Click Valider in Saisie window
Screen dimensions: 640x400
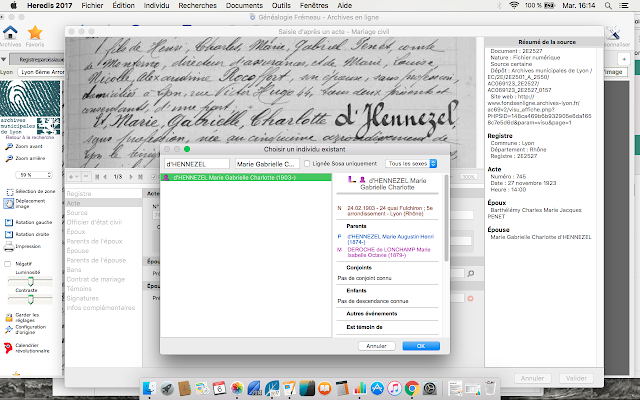pyautogui.click(x=576, y=378)
